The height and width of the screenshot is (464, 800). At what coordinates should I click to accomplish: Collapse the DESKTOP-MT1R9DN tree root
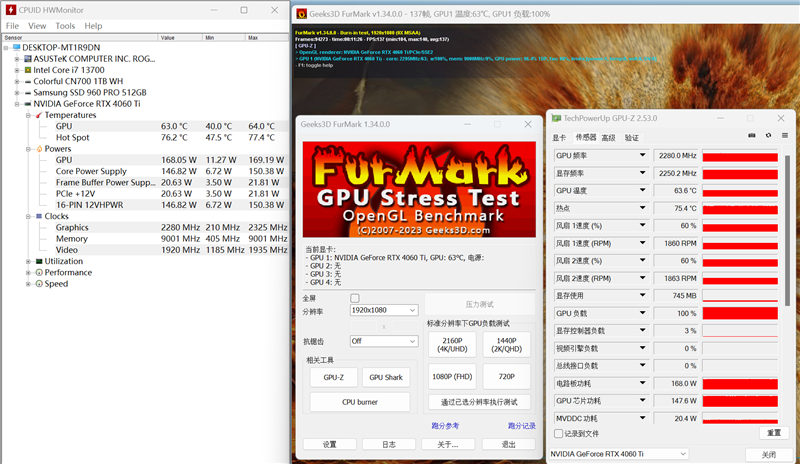tap(6, 47)
